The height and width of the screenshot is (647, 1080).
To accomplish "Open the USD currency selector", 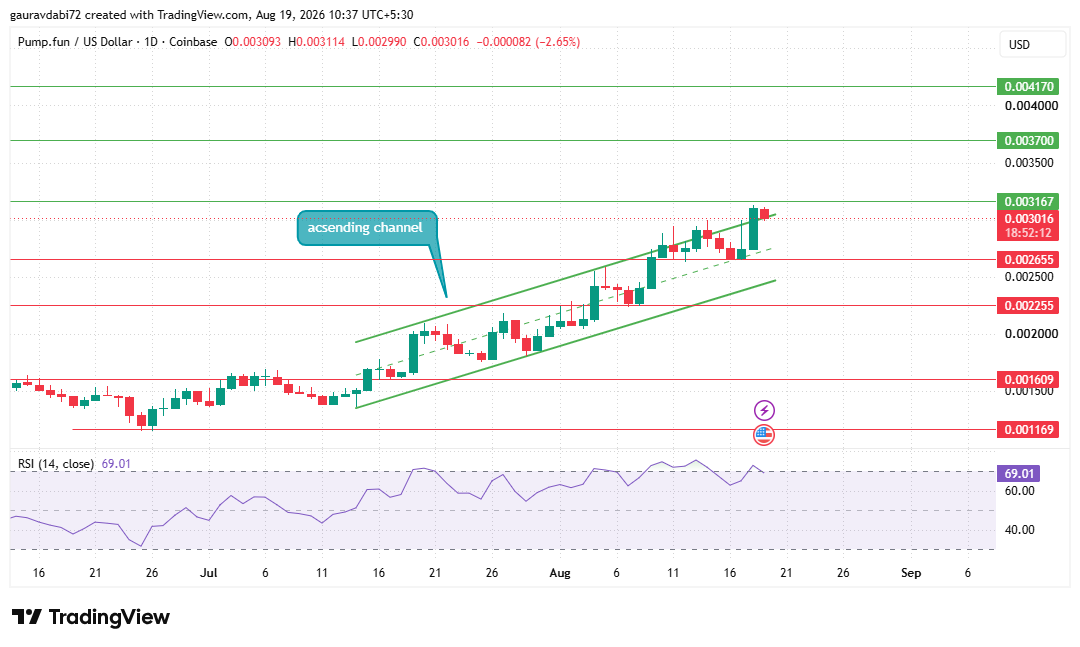I will [1031, 44].
